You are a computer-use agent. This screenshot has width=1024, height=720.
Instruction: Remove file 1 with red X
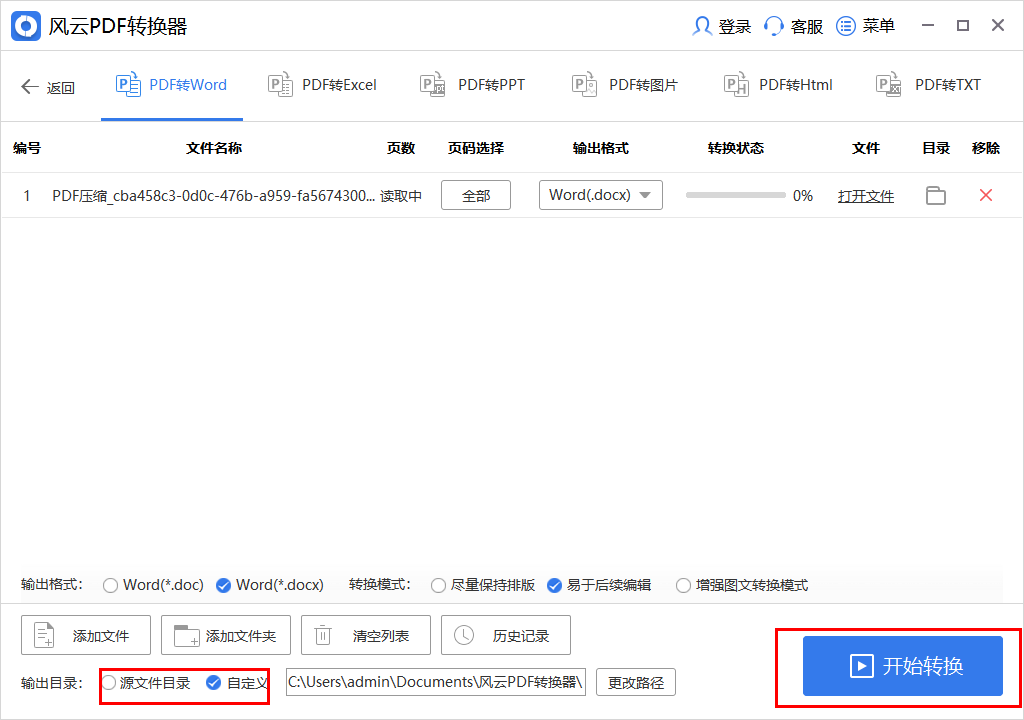click(986, 195)
